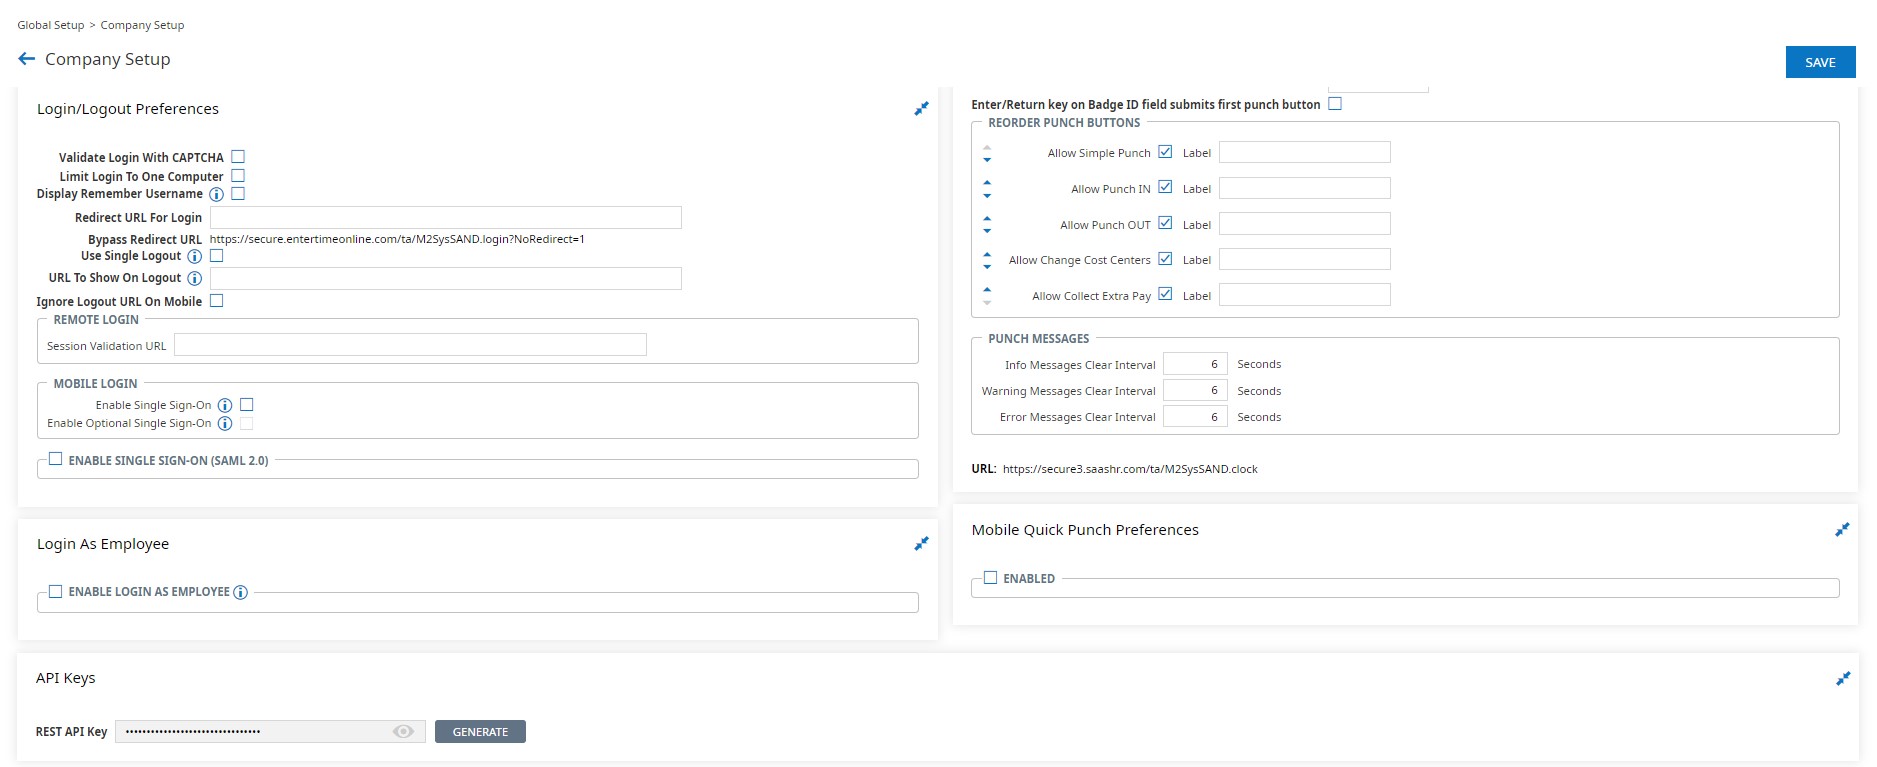Image resolution: width=1877 pixels, height=767 pixels.
Task: Go to Global Setup breadcrumb
Action: tap(50, 25)
